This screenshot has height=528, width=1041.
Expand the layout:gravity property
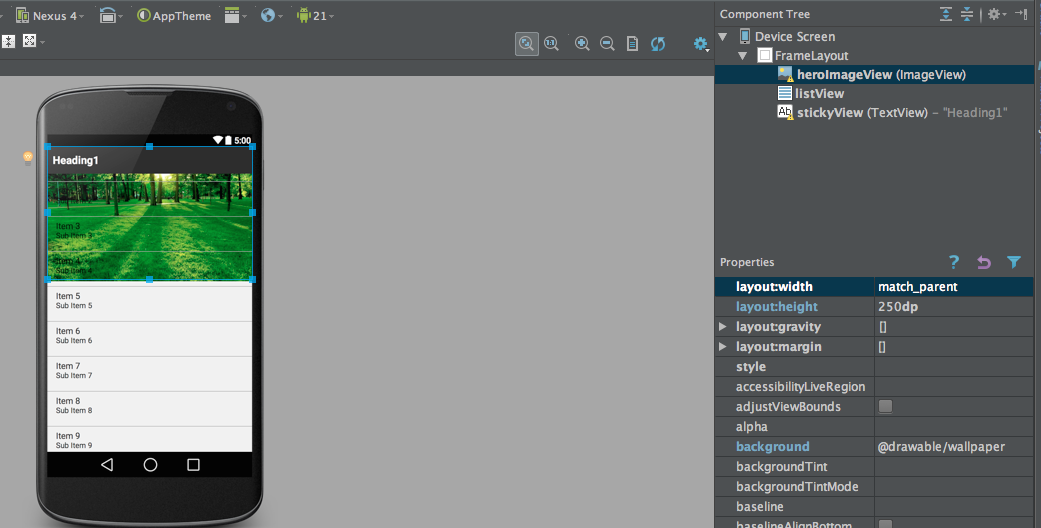pos(723,327)
